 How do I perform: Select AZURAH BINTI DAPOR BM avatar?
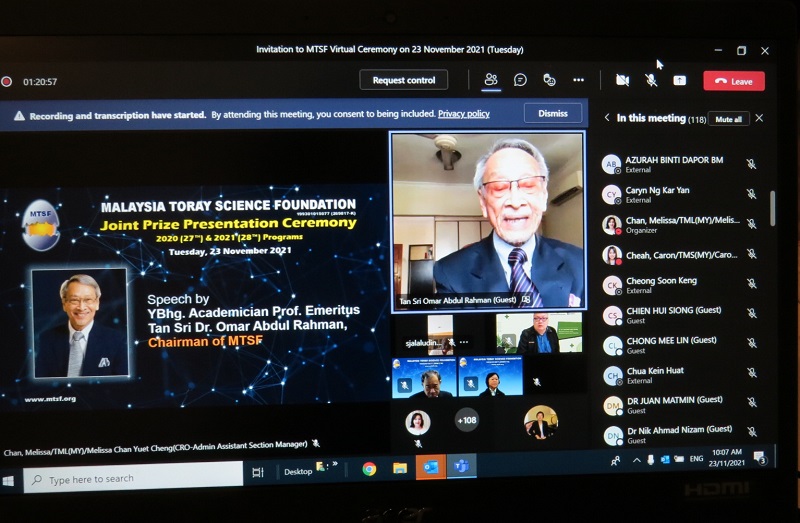click(x=611, y=164)
